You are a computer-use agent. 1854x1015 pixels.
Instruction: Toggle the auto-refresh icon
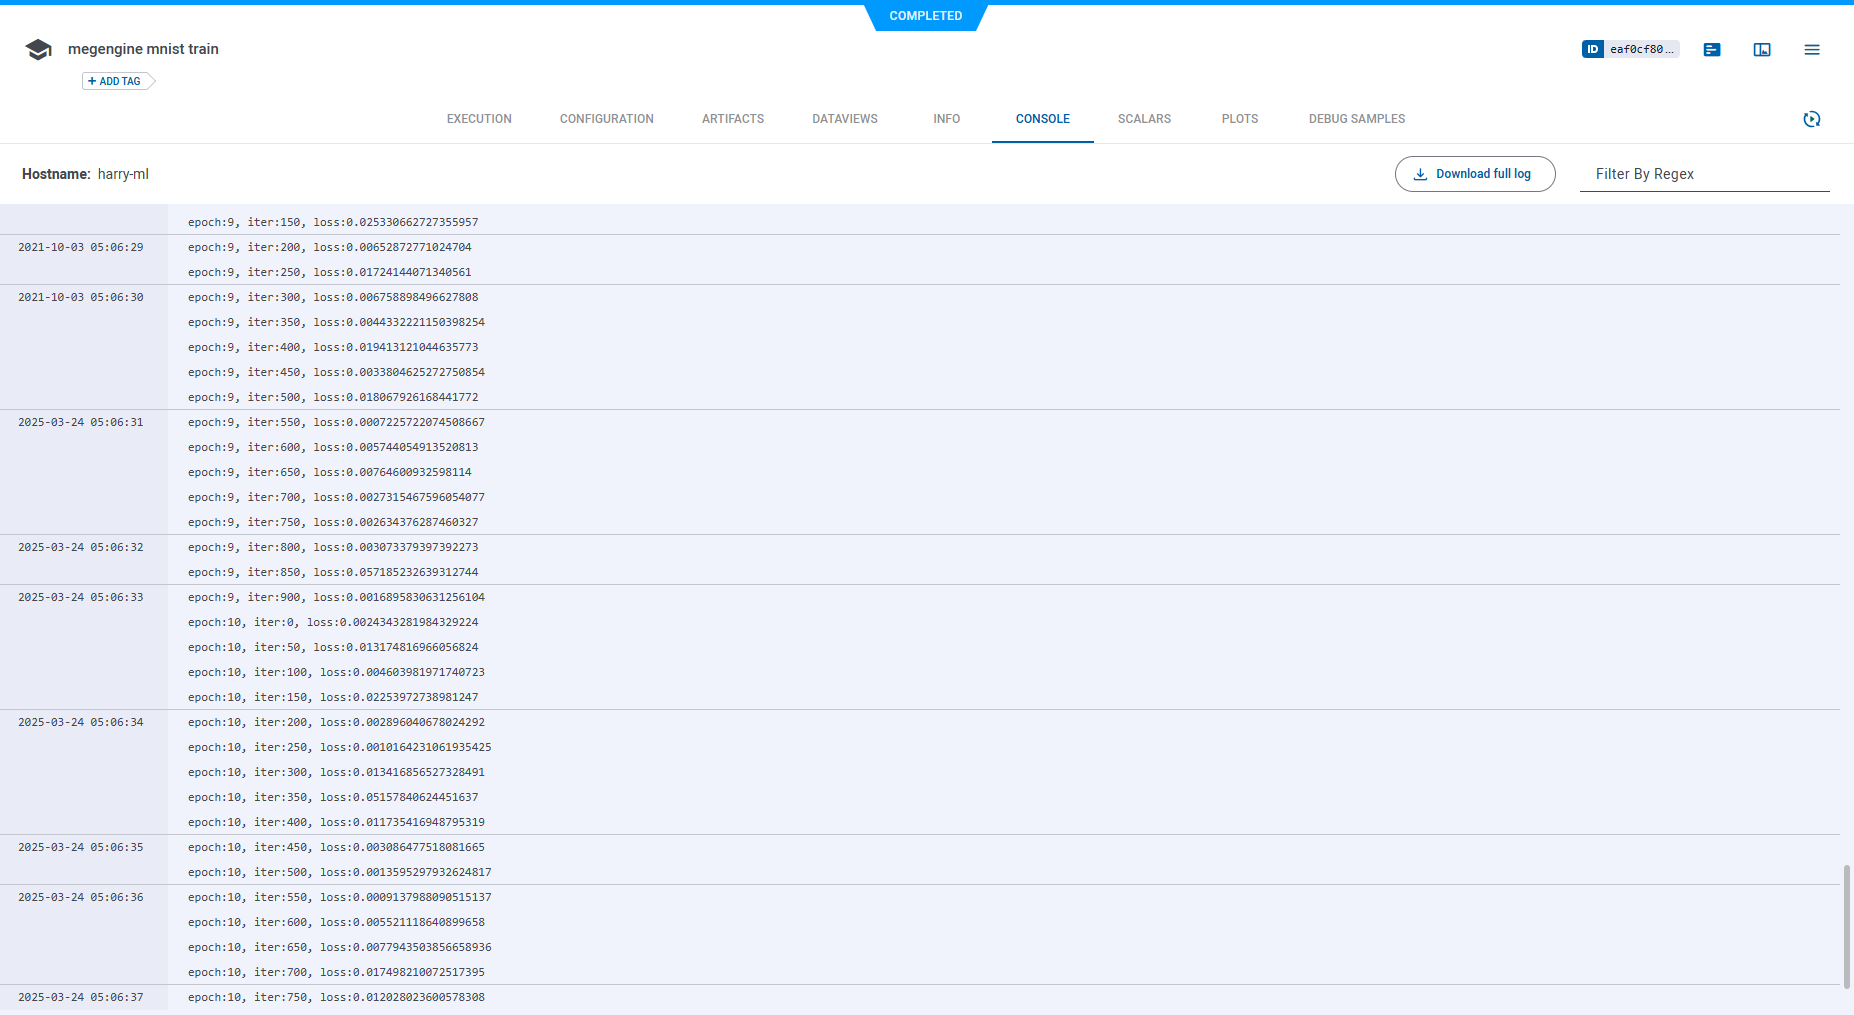pyautogui.click(x=1811, y=119)
